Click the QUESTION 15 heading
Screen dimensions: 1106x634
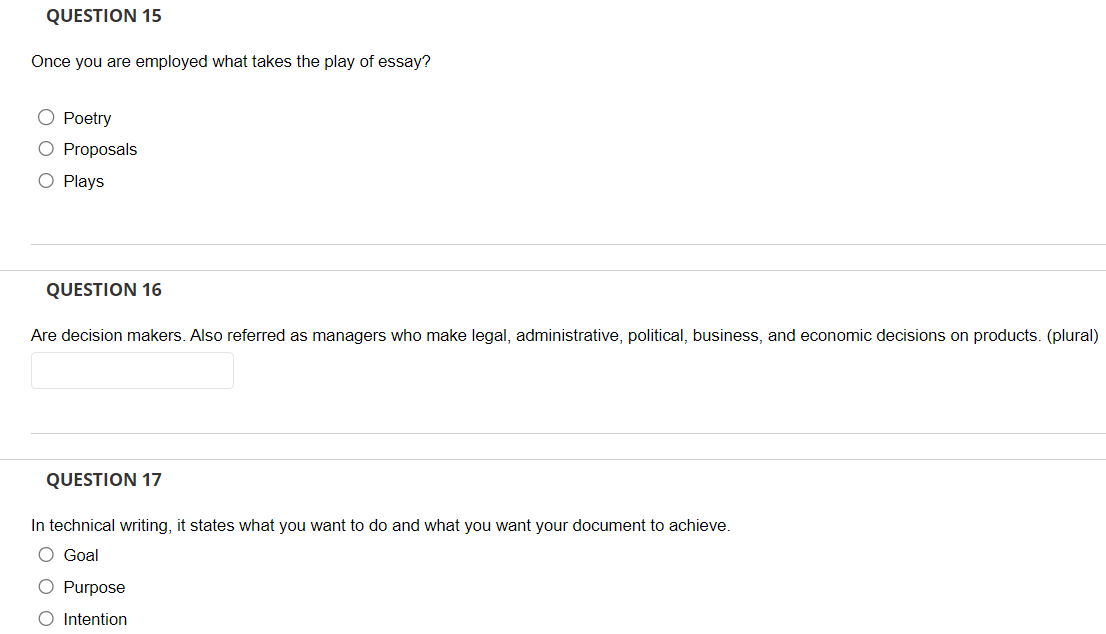(x=104, y=16)
